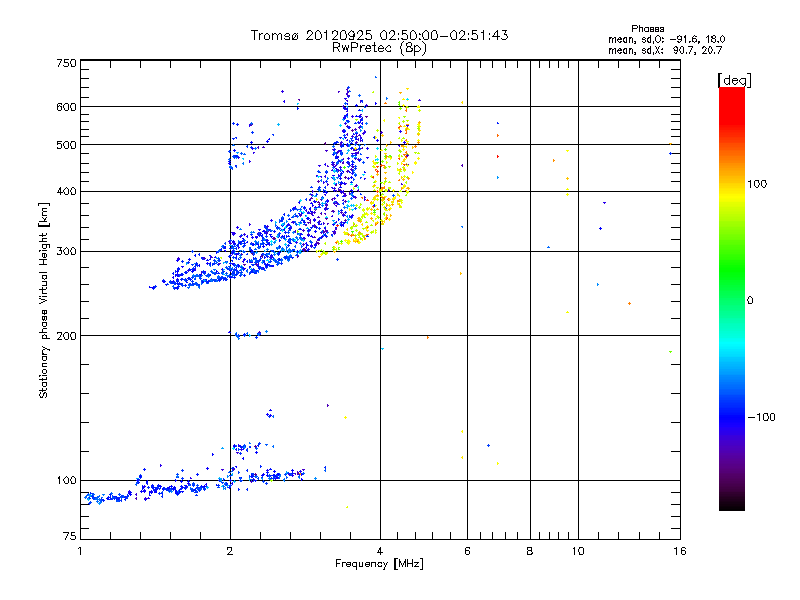Click the y-axis tick label '300'
This screenshot has width=800, height=600.
coord(66,252)
